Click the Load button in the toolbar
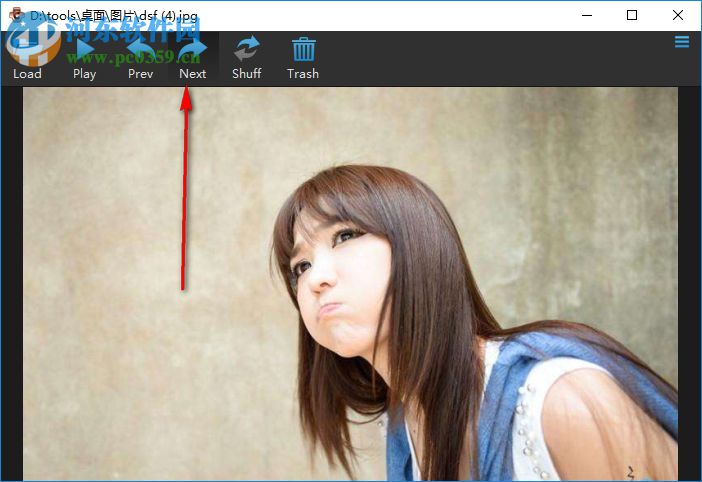702x482 pixels. coord(27,57)
